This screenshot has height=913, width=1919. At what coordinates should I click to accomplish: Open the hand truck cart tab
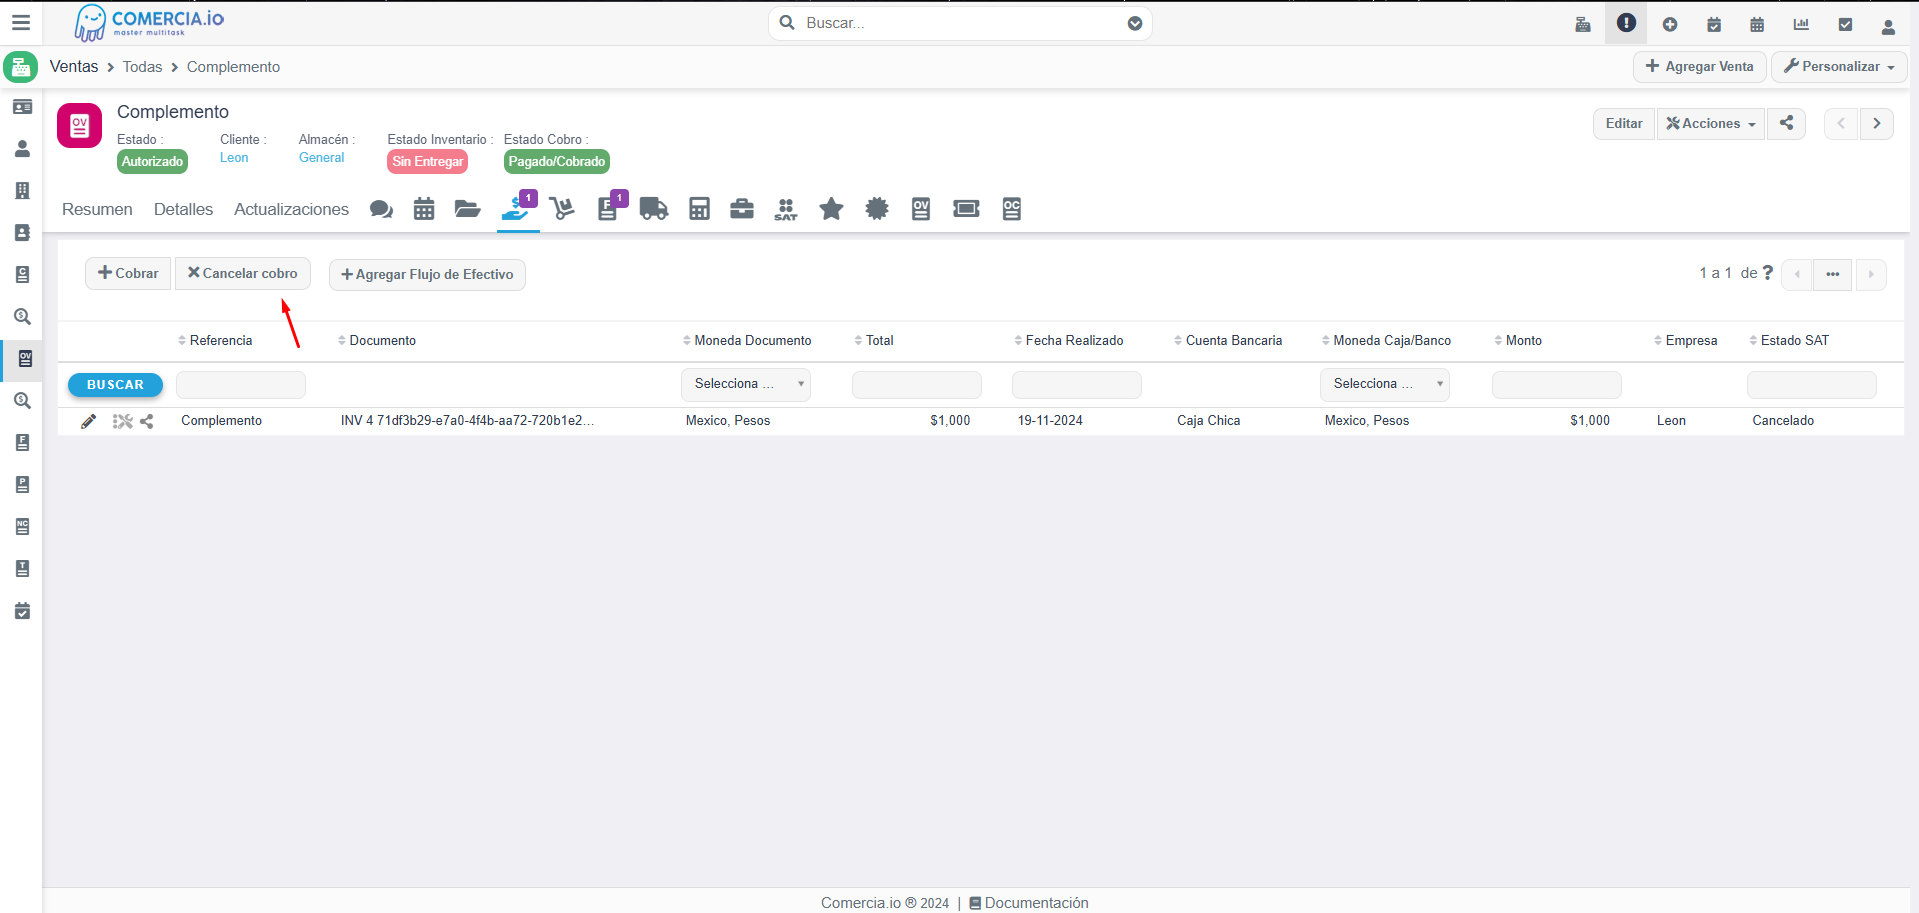562,209
